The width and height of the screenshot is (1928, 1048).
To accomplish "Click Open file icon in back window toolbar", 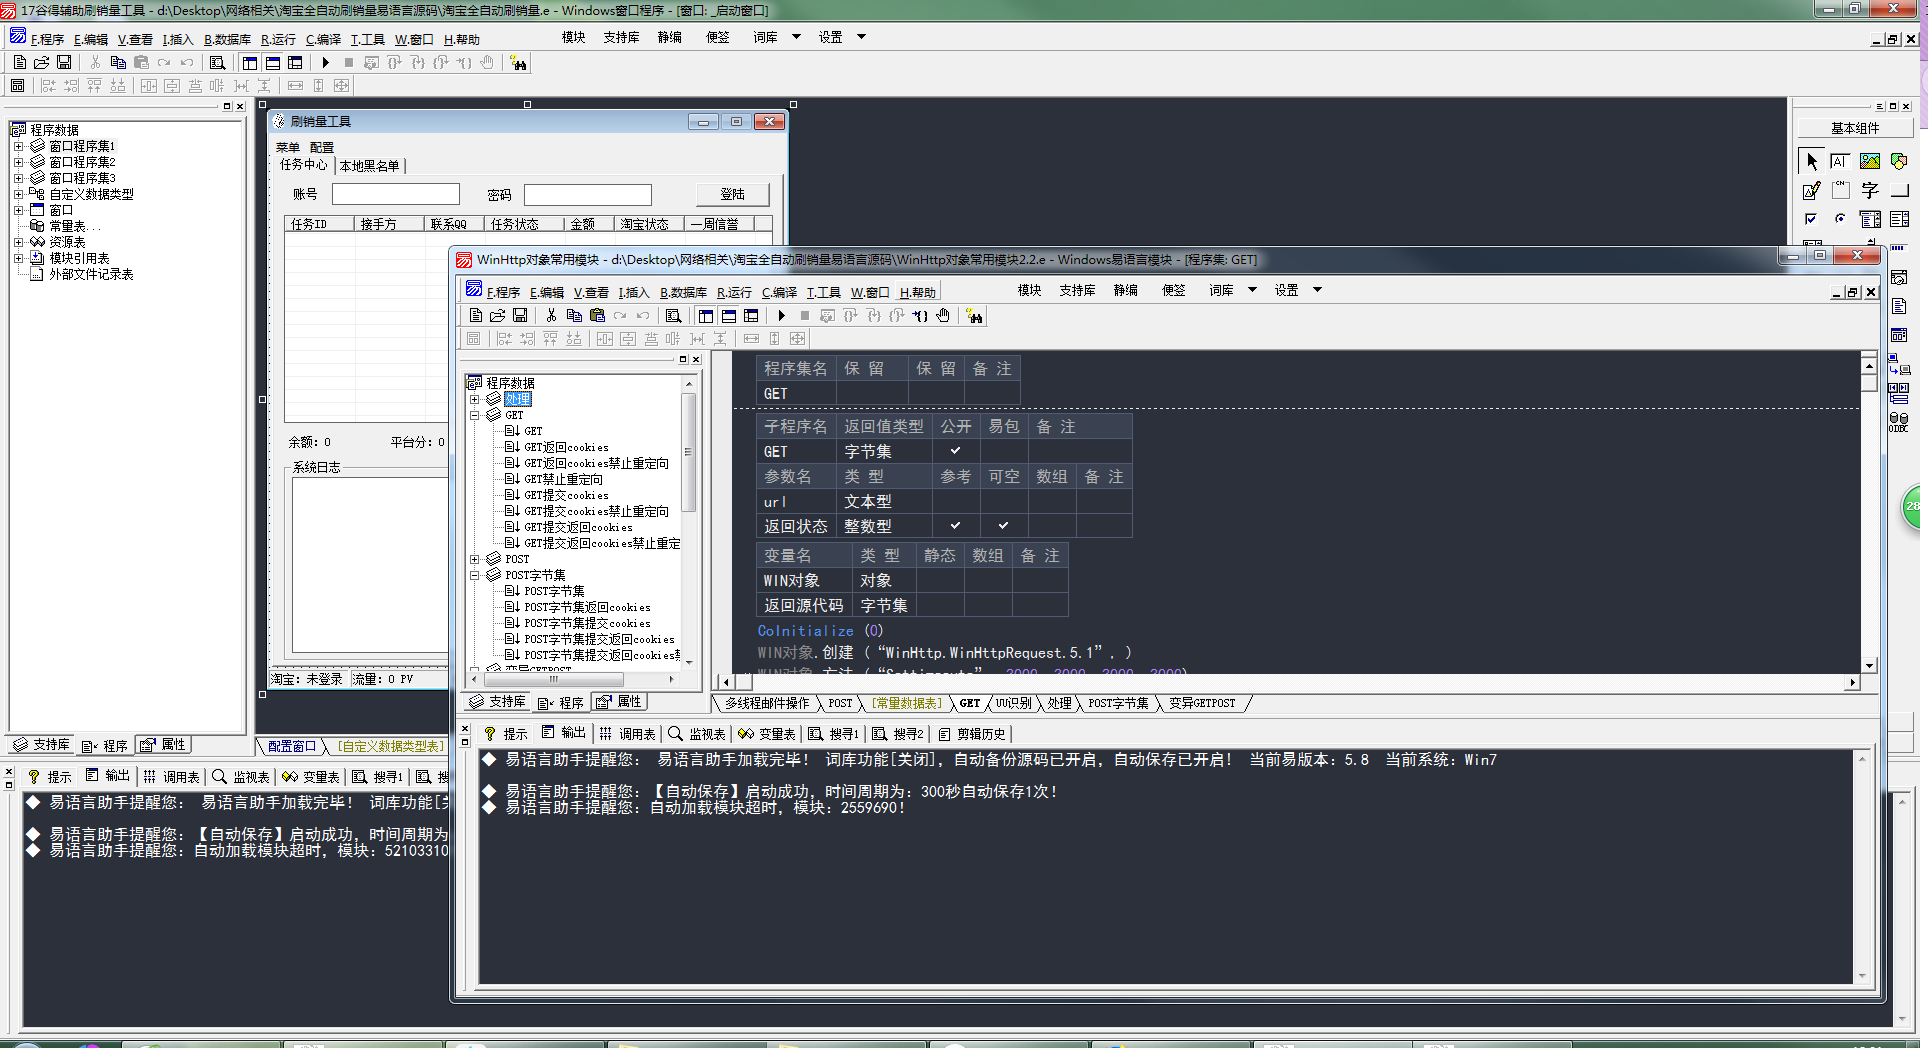I will pyautogui.click(x=42, y=62).
